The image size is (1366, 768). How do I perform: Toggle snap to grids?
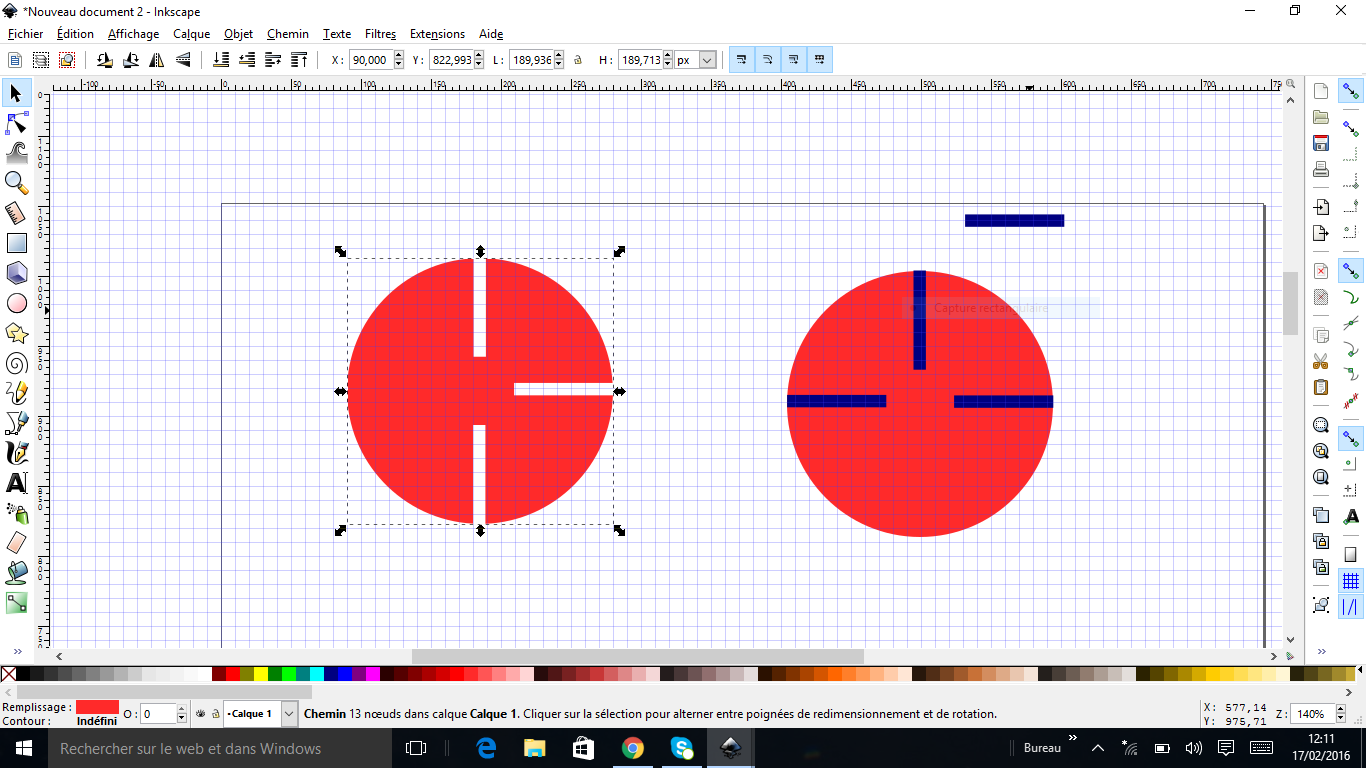coord(1351,581)
